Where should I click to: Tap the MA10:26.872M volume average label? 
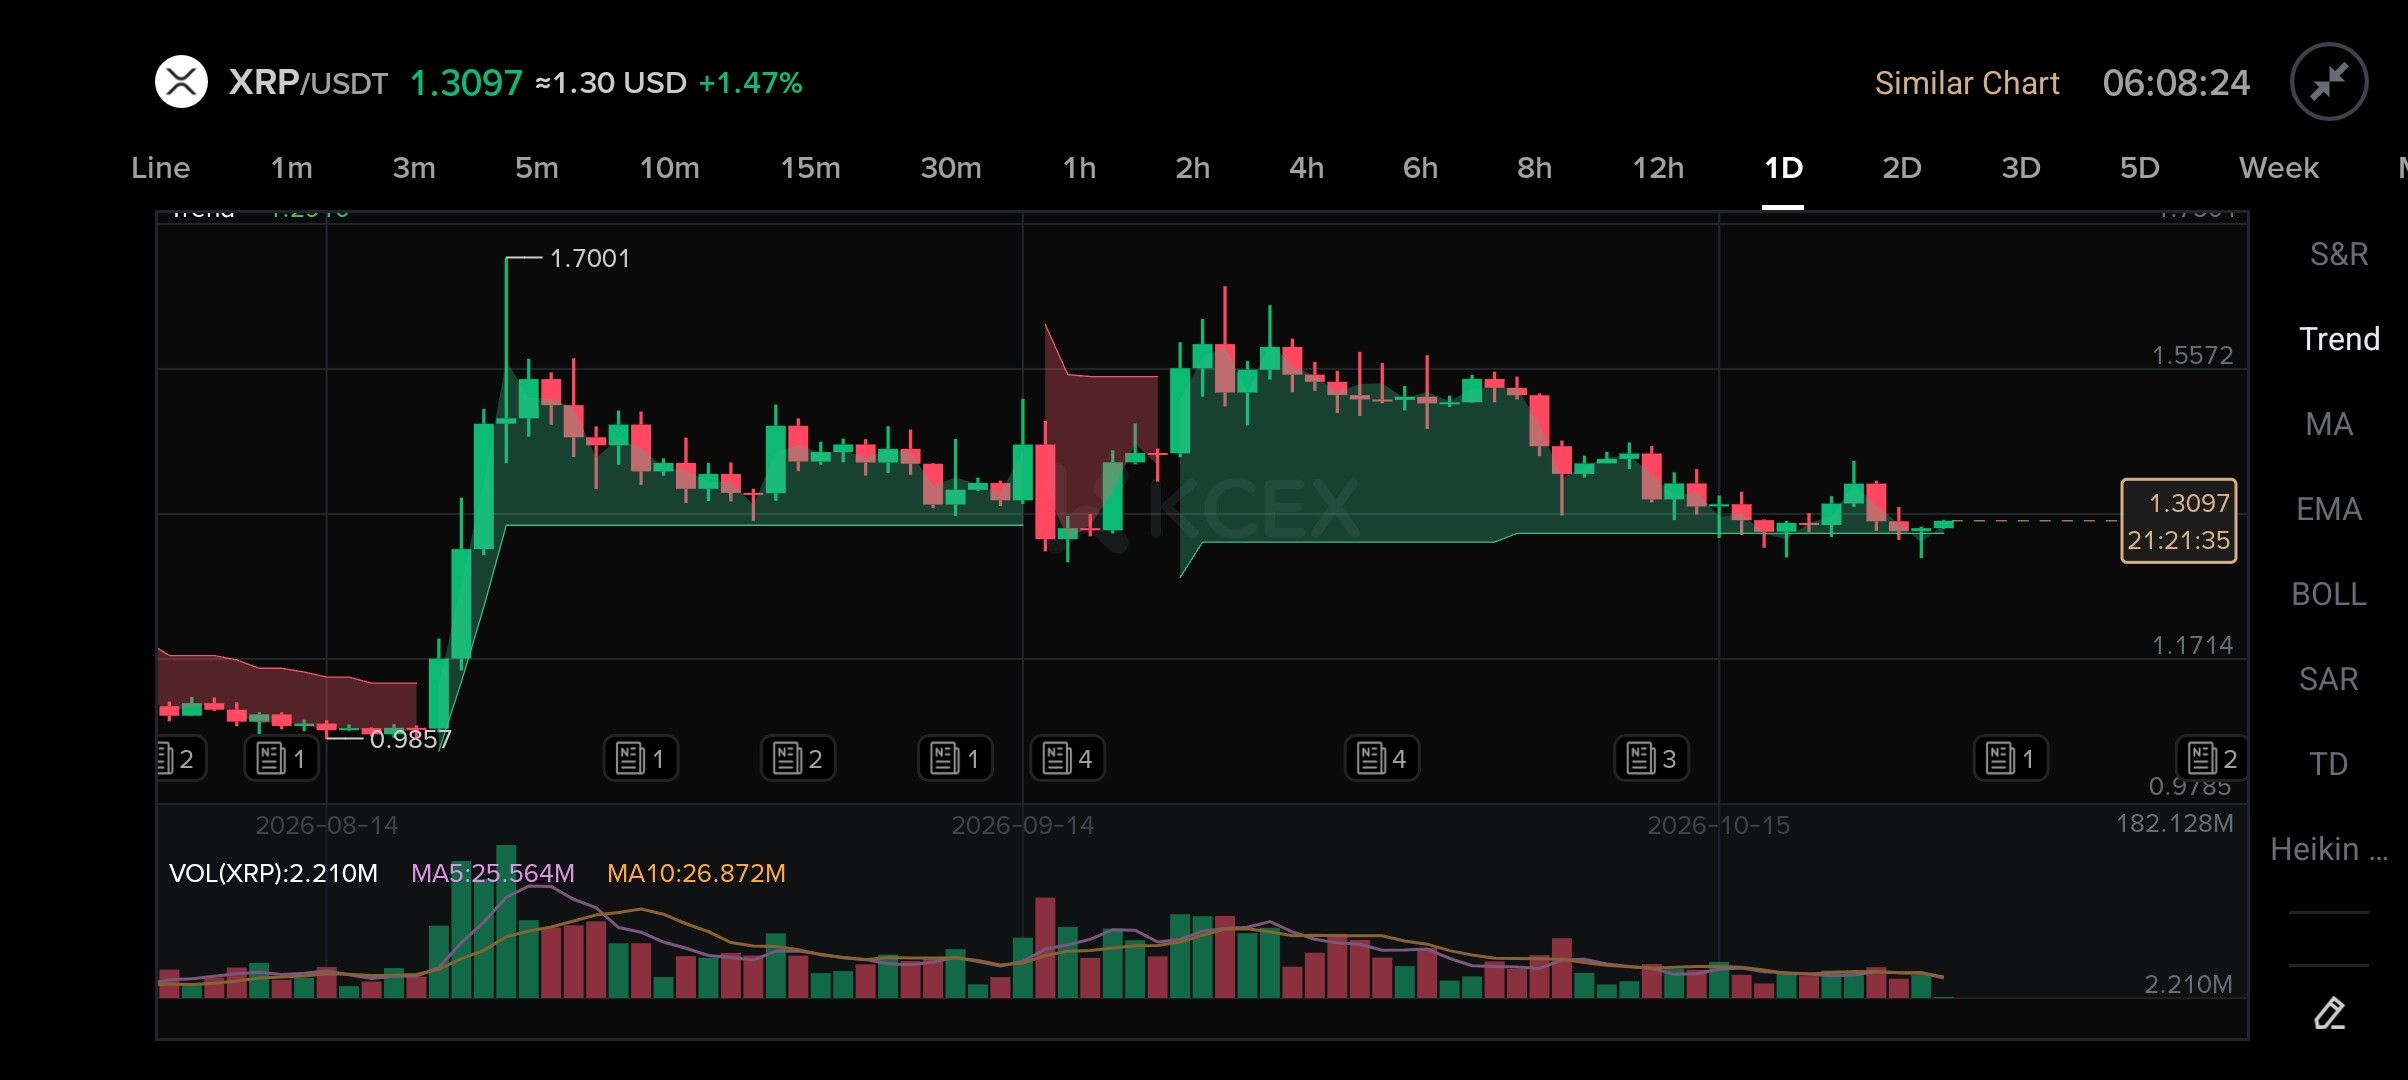(x=696, y=873)
